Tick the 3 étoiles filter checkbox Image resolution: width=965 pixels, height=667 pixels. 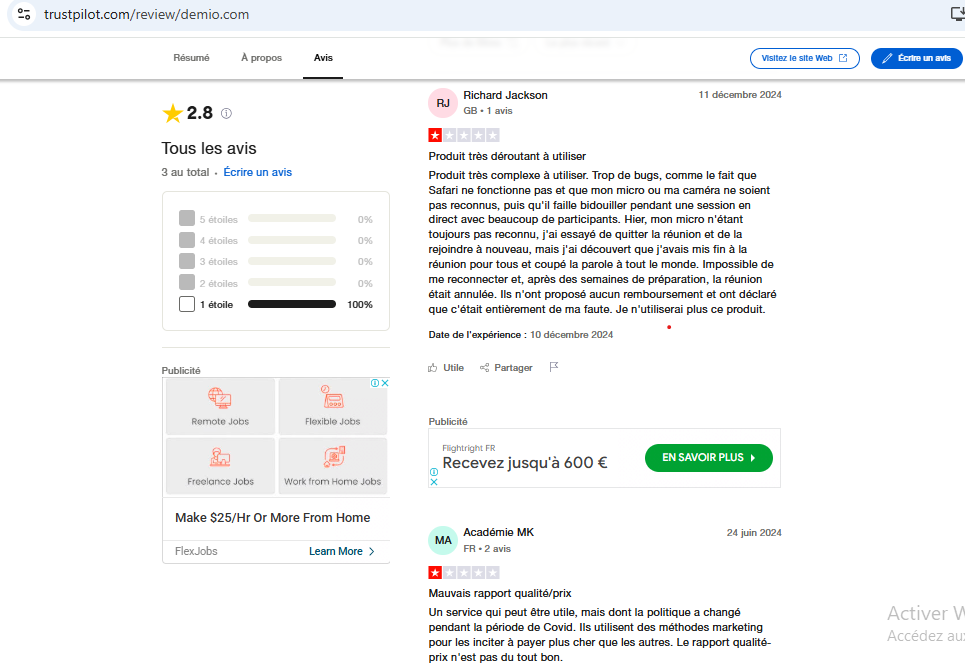[187, 261]
